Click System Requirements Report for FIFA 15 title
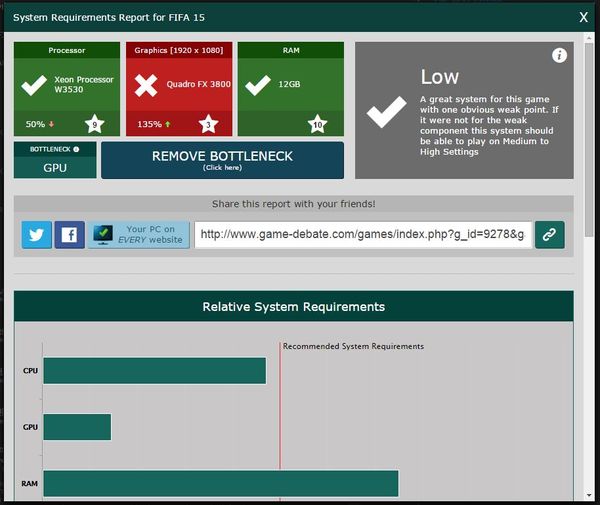 pyautogui.click(x=109, y=18)
